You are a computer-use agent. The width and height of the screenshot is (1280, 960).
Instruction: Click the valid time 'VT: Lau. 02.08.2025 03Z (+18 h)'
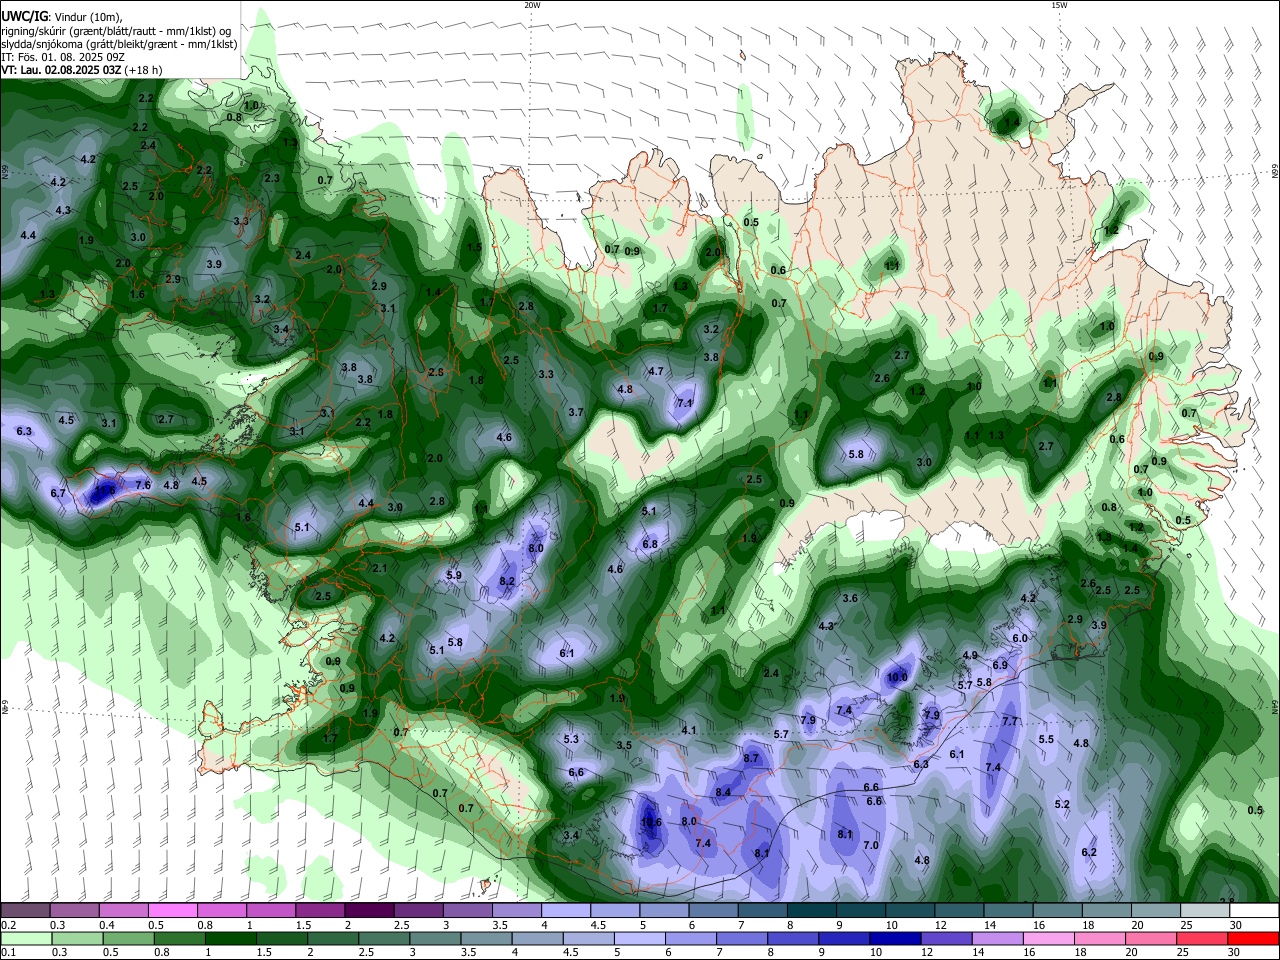pyautogui.click(x=82, y=71)
